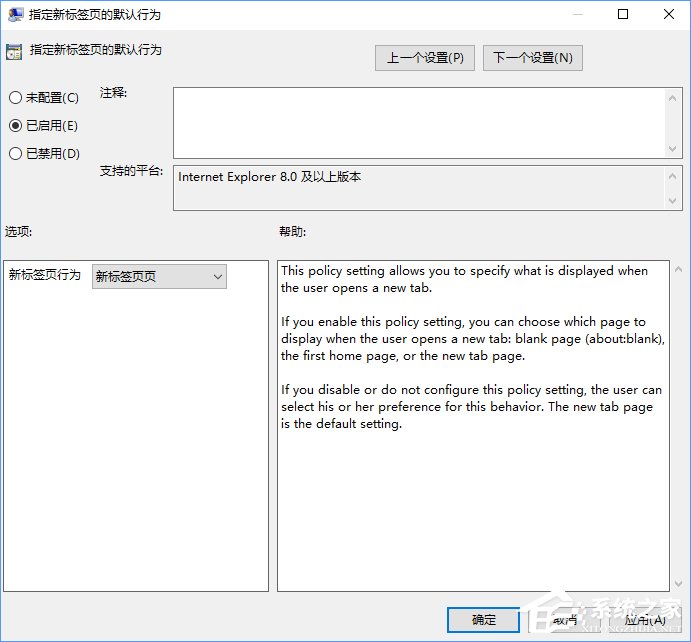Confirm with the 确定 button
The height and width of the screenshot is (642, 691).
[483, 620]
